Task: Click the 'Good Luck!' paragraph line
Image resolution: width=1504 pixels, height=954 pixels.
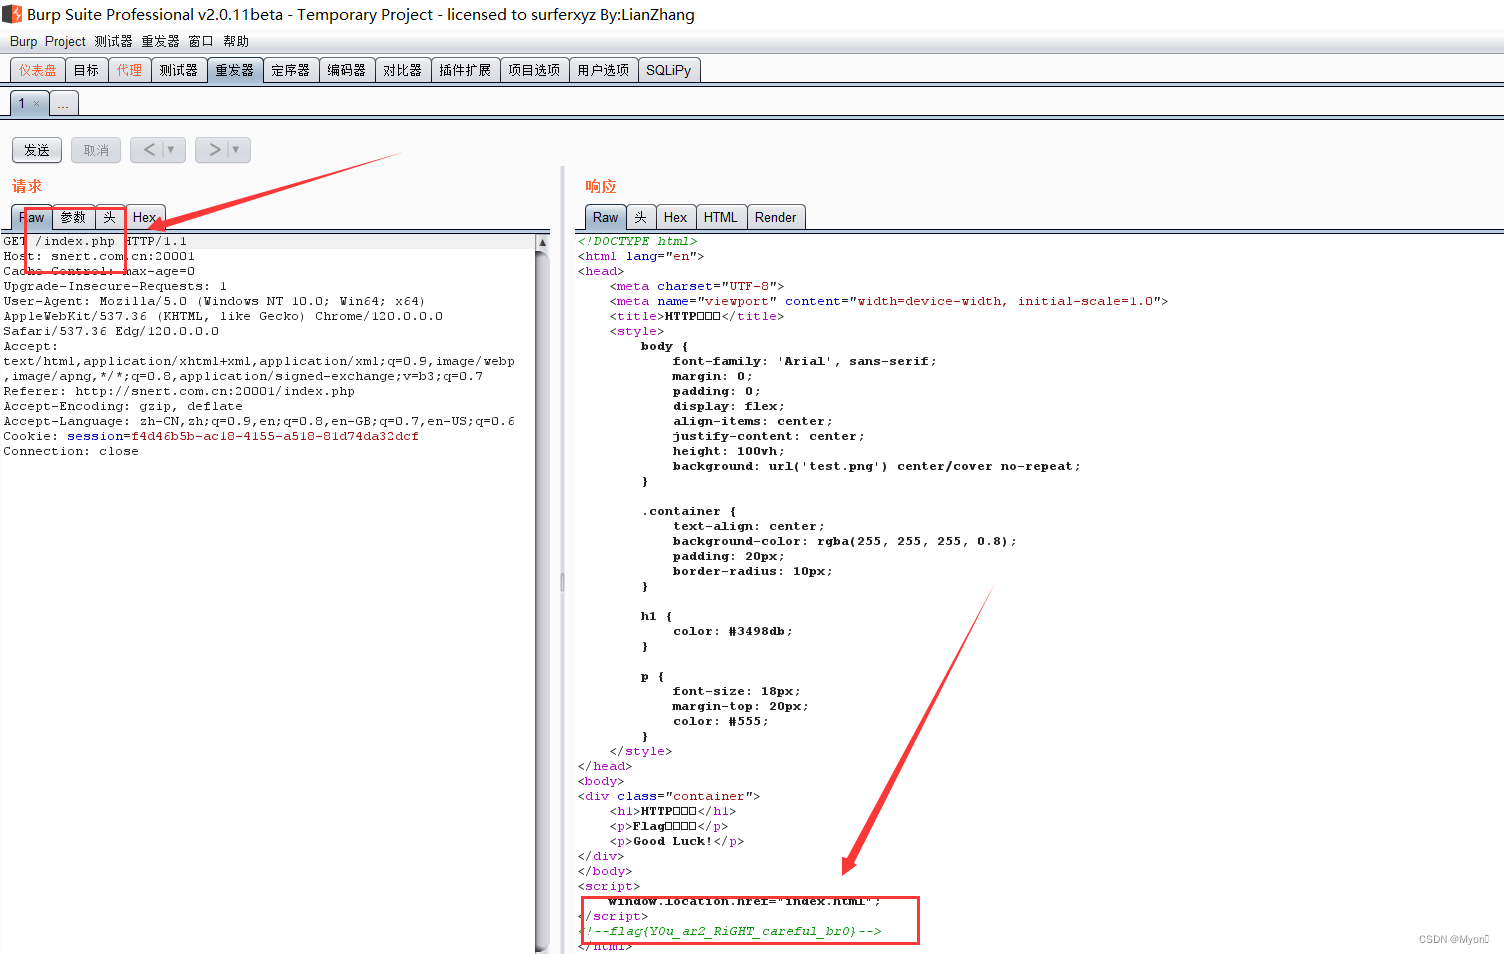Action: pyautogui.click(x=677, y=841)
